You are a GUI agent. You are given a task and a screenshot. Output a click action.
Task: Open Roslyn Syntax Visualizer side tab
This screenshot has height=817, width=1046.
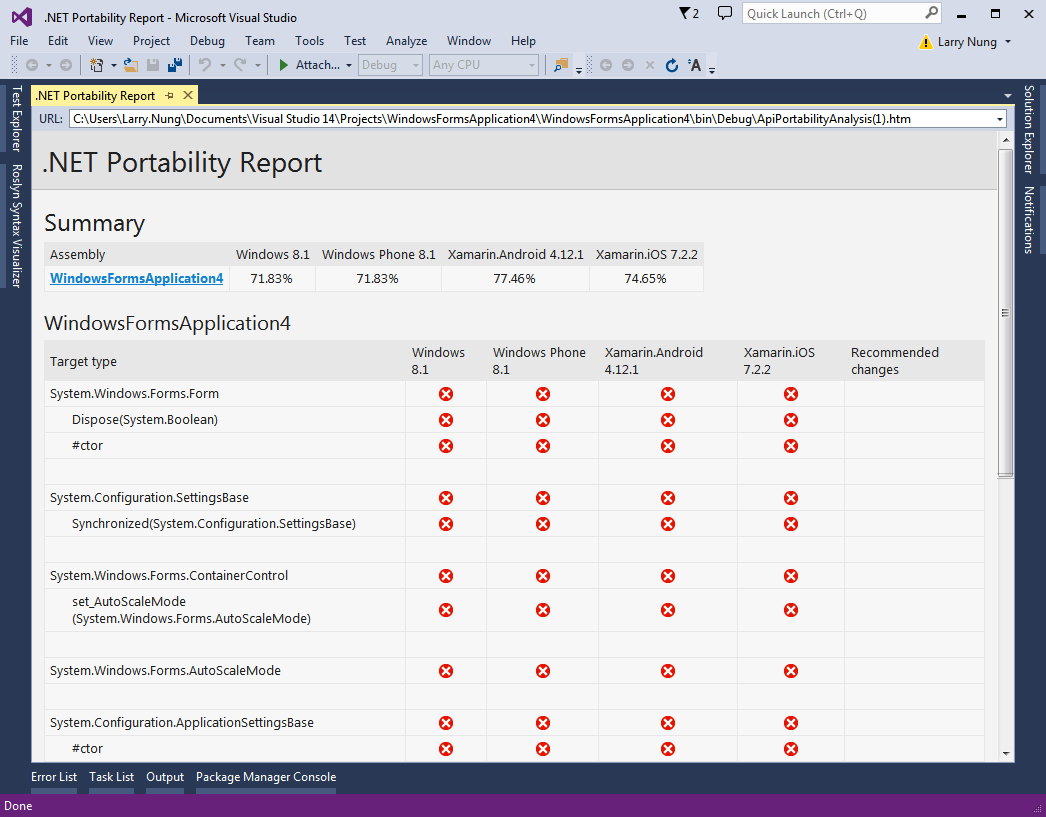point(16,225)
